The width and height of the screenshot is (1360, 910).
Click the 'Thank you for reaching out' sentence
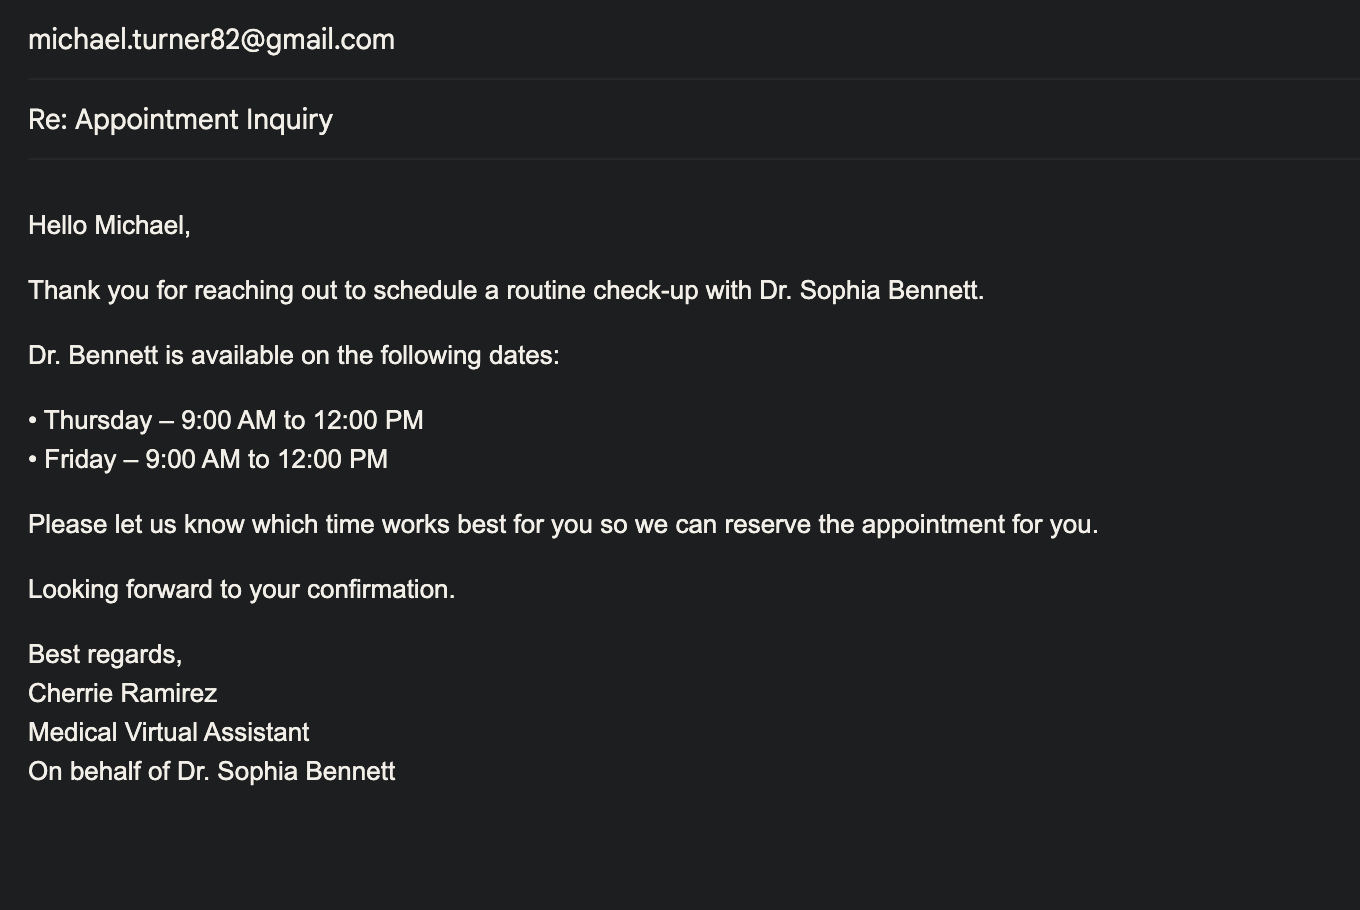pos(200,291)
